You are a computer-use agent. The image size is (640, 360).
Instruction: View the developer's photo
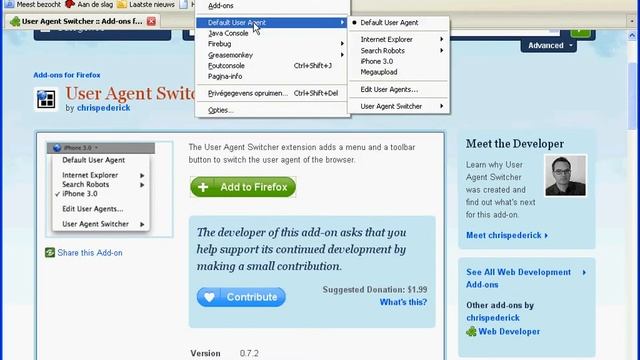point(565,176)
